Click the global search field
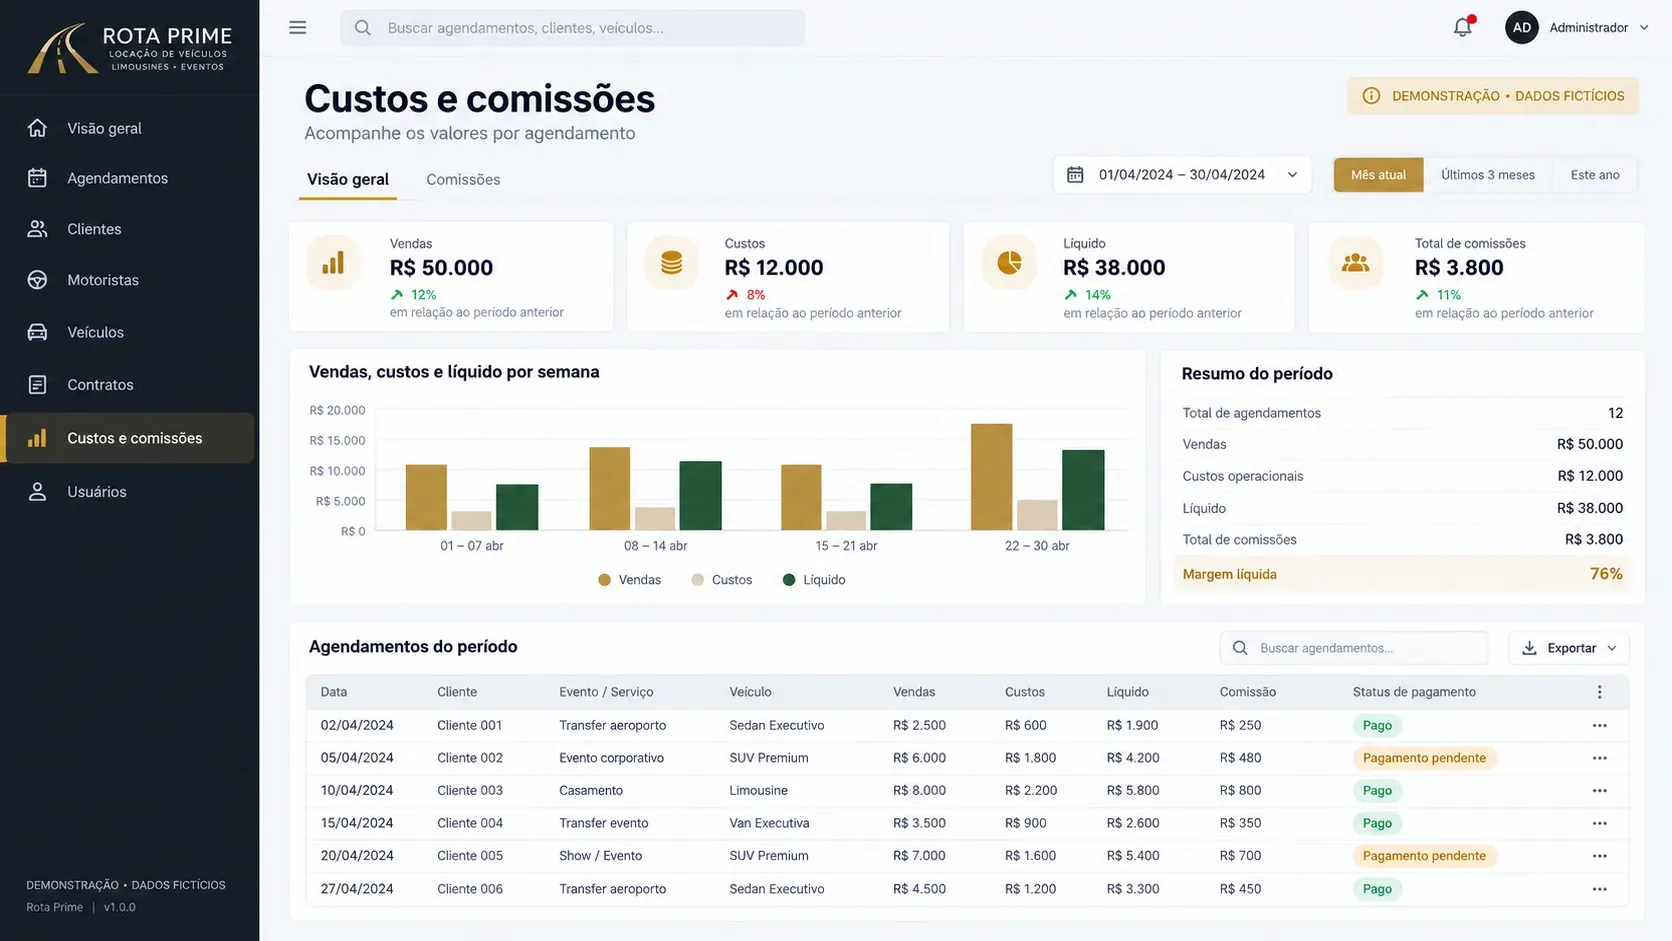The width and height of the screenshot is (1672, 941). (x=573, y=28)
